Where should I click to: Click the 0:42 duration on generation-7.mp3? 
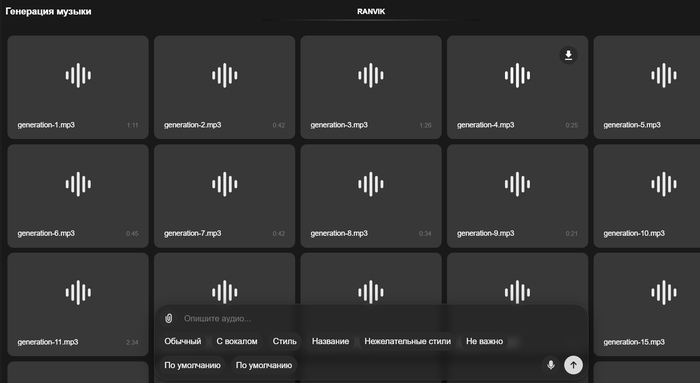279,234
